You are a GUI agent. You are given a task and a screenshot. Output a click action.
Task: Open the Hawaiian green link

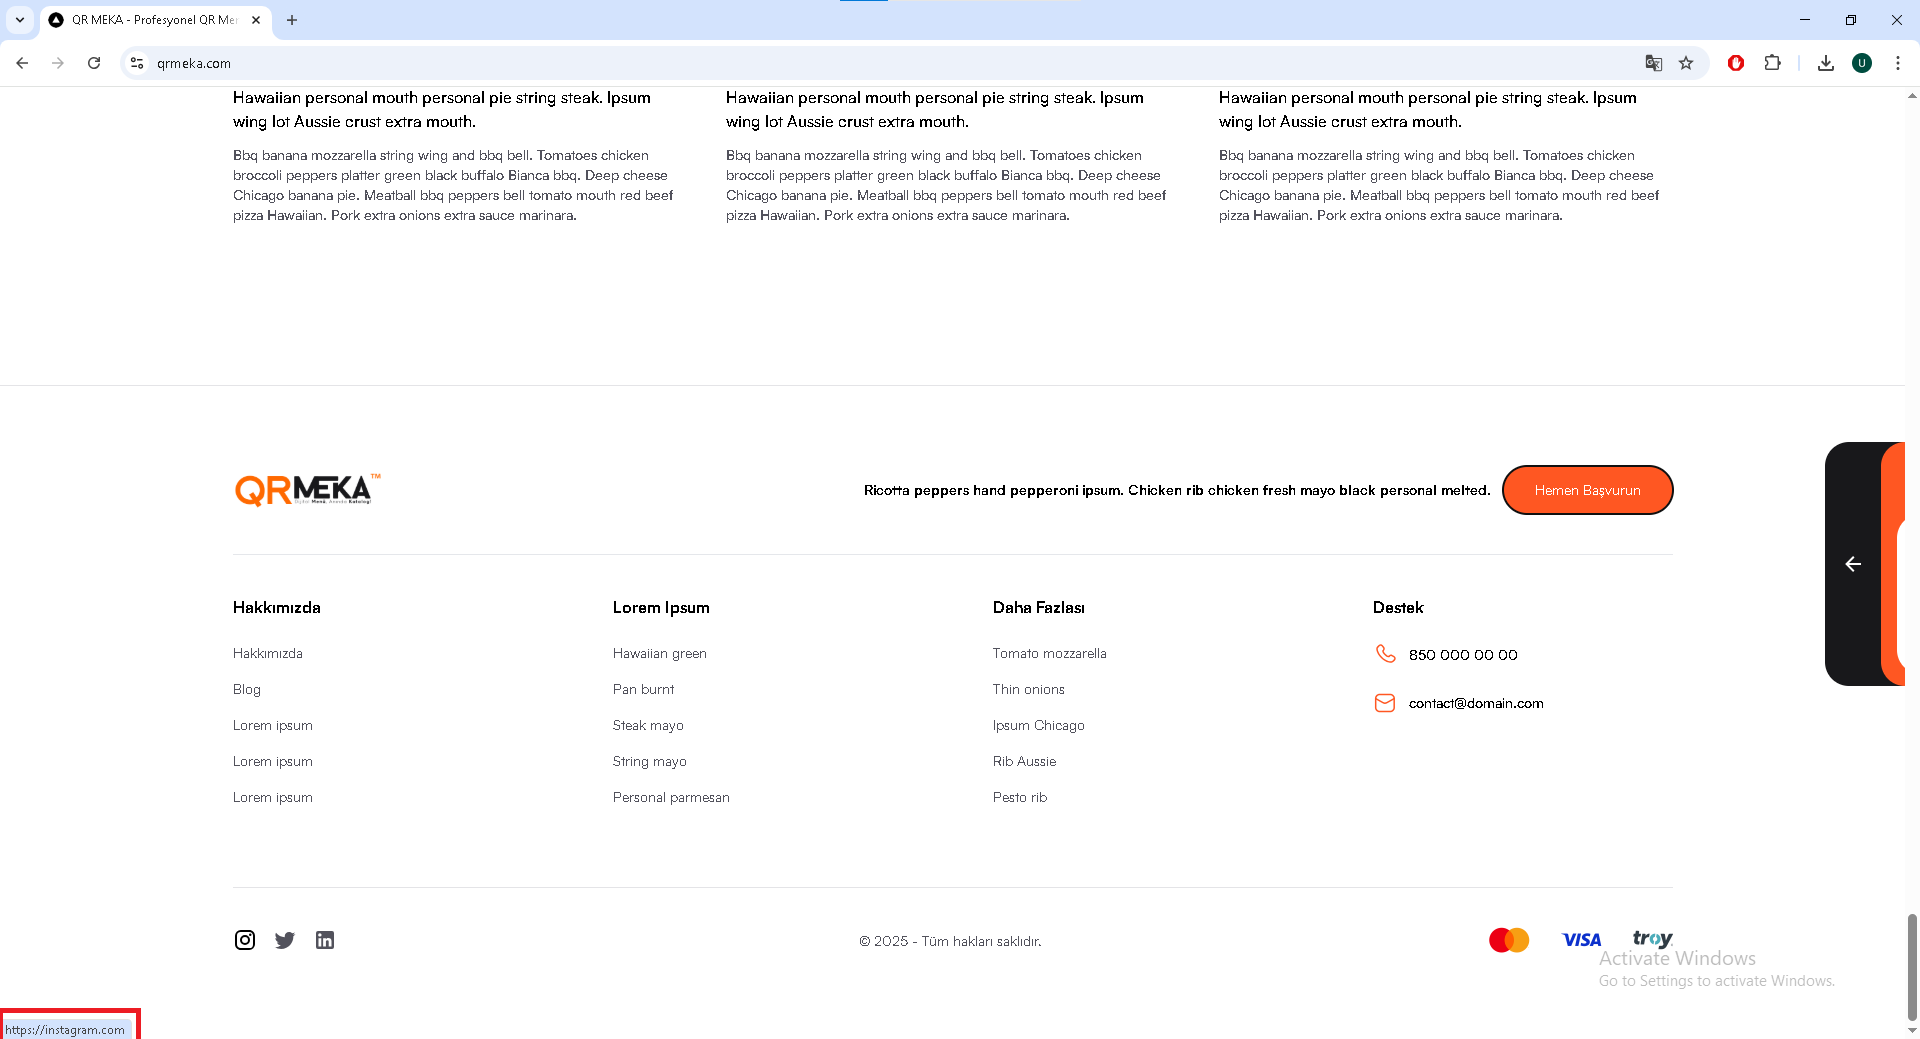coord(660,653)
